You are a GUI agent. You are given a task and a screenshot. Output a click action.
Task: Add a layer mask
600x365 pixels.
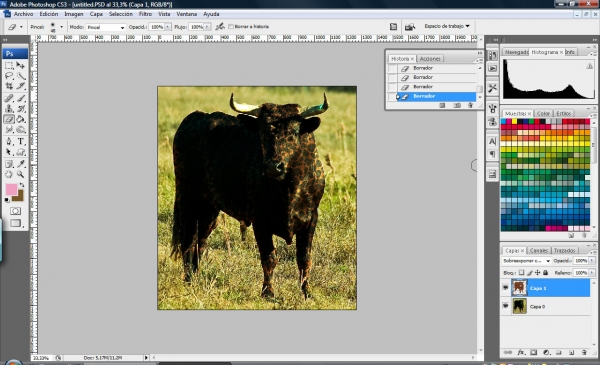(533, 352)
